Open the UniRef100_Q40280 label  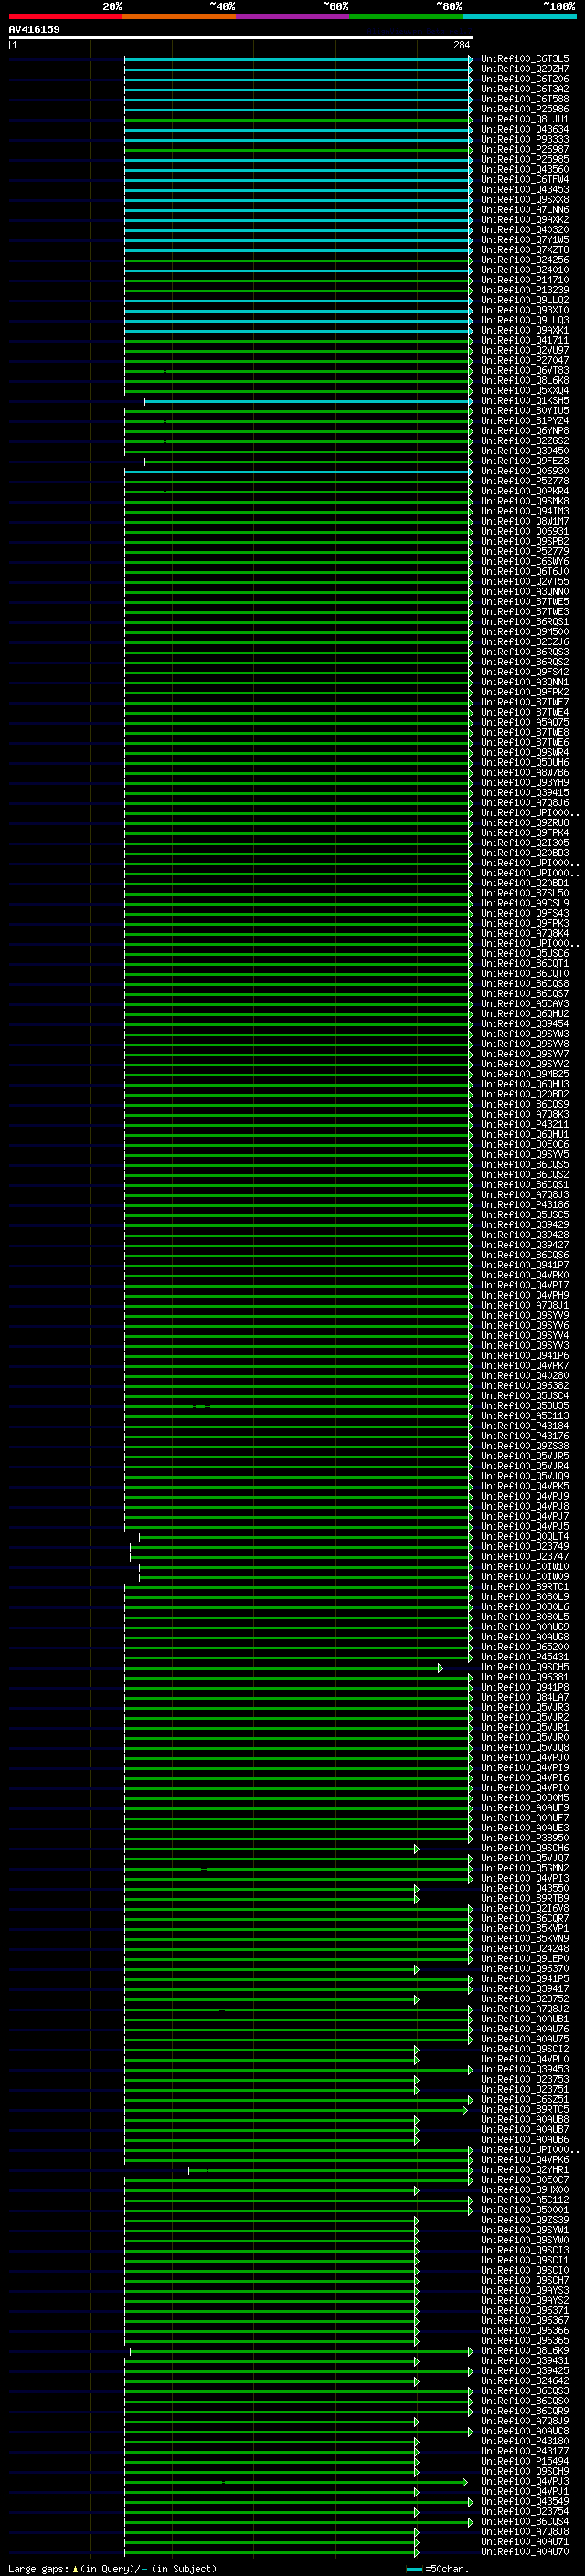click(525, 1376)
